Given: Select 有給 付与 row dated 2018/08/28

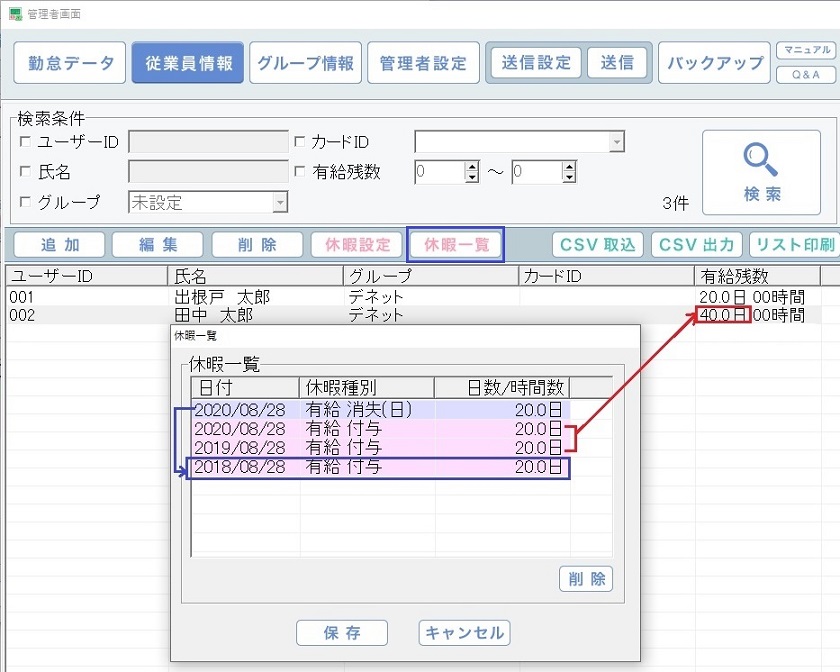Looking at the screenshot, I should 381,467.
